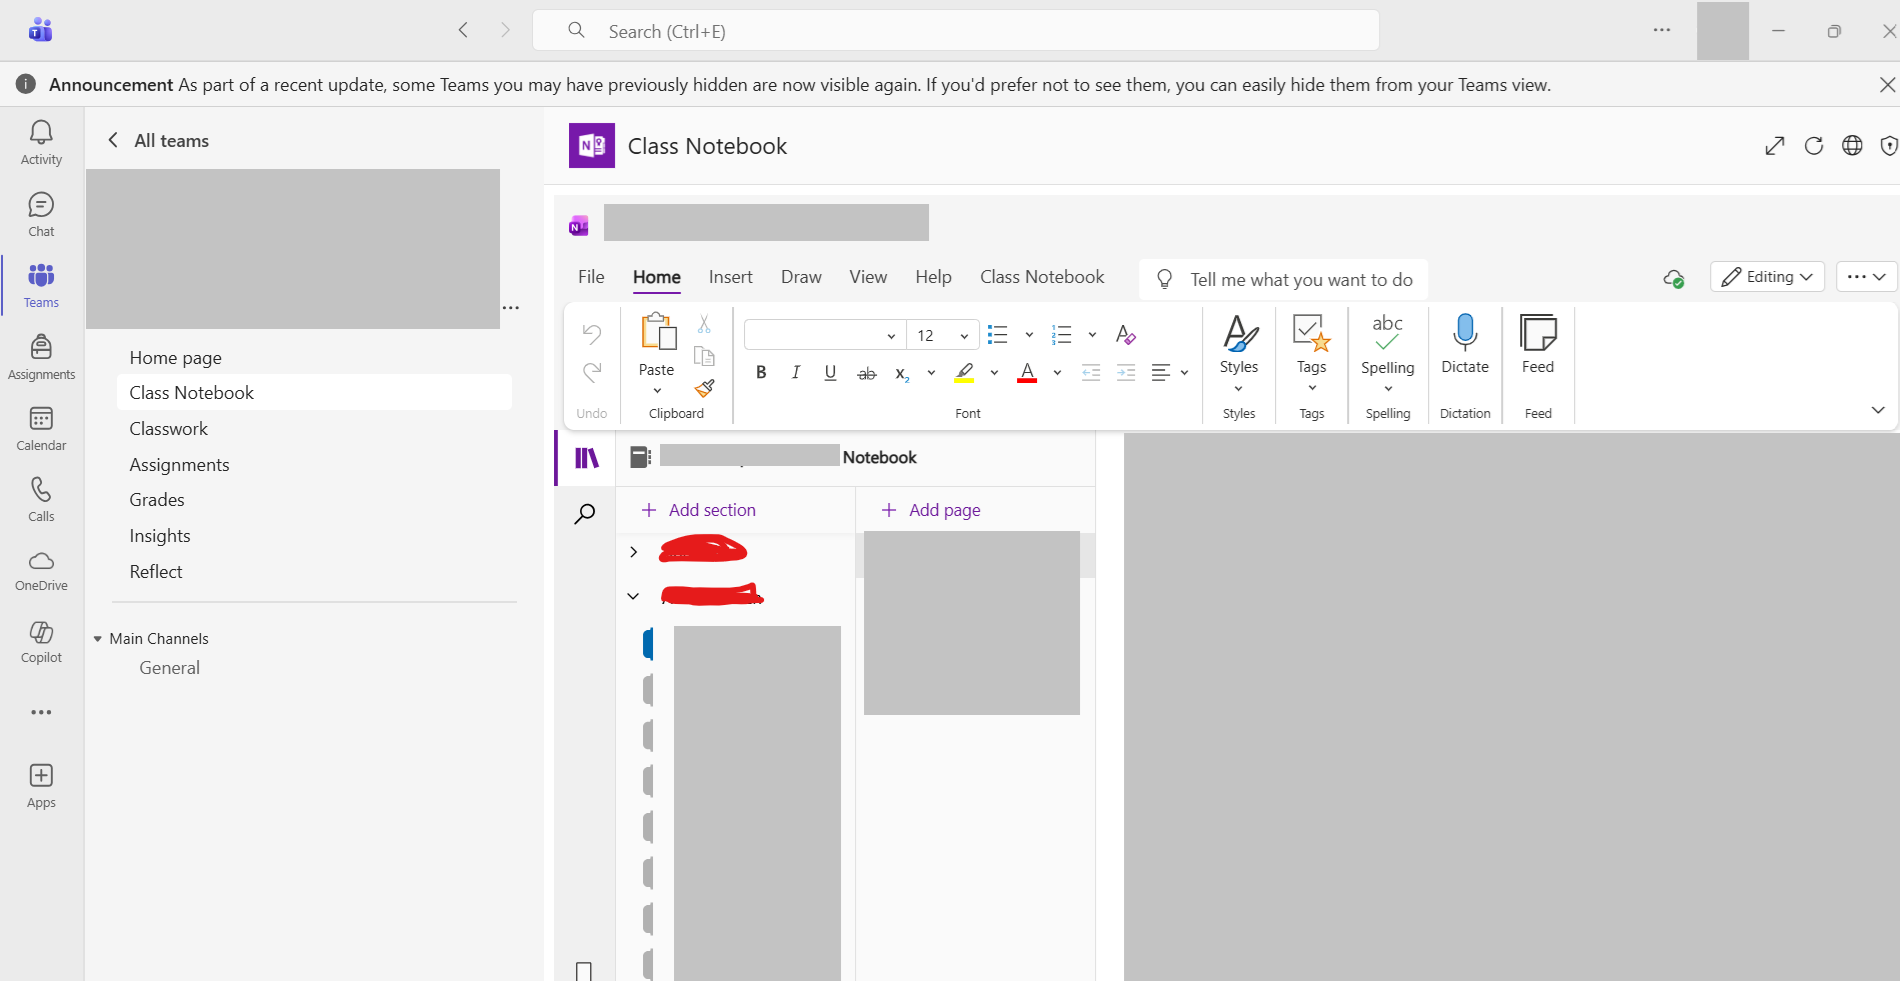Viewport: 1900px width, 981px height.
Task: Open the Class Notebook ribbon tab
Action: pyautogui.click(x=1042, y=277)
